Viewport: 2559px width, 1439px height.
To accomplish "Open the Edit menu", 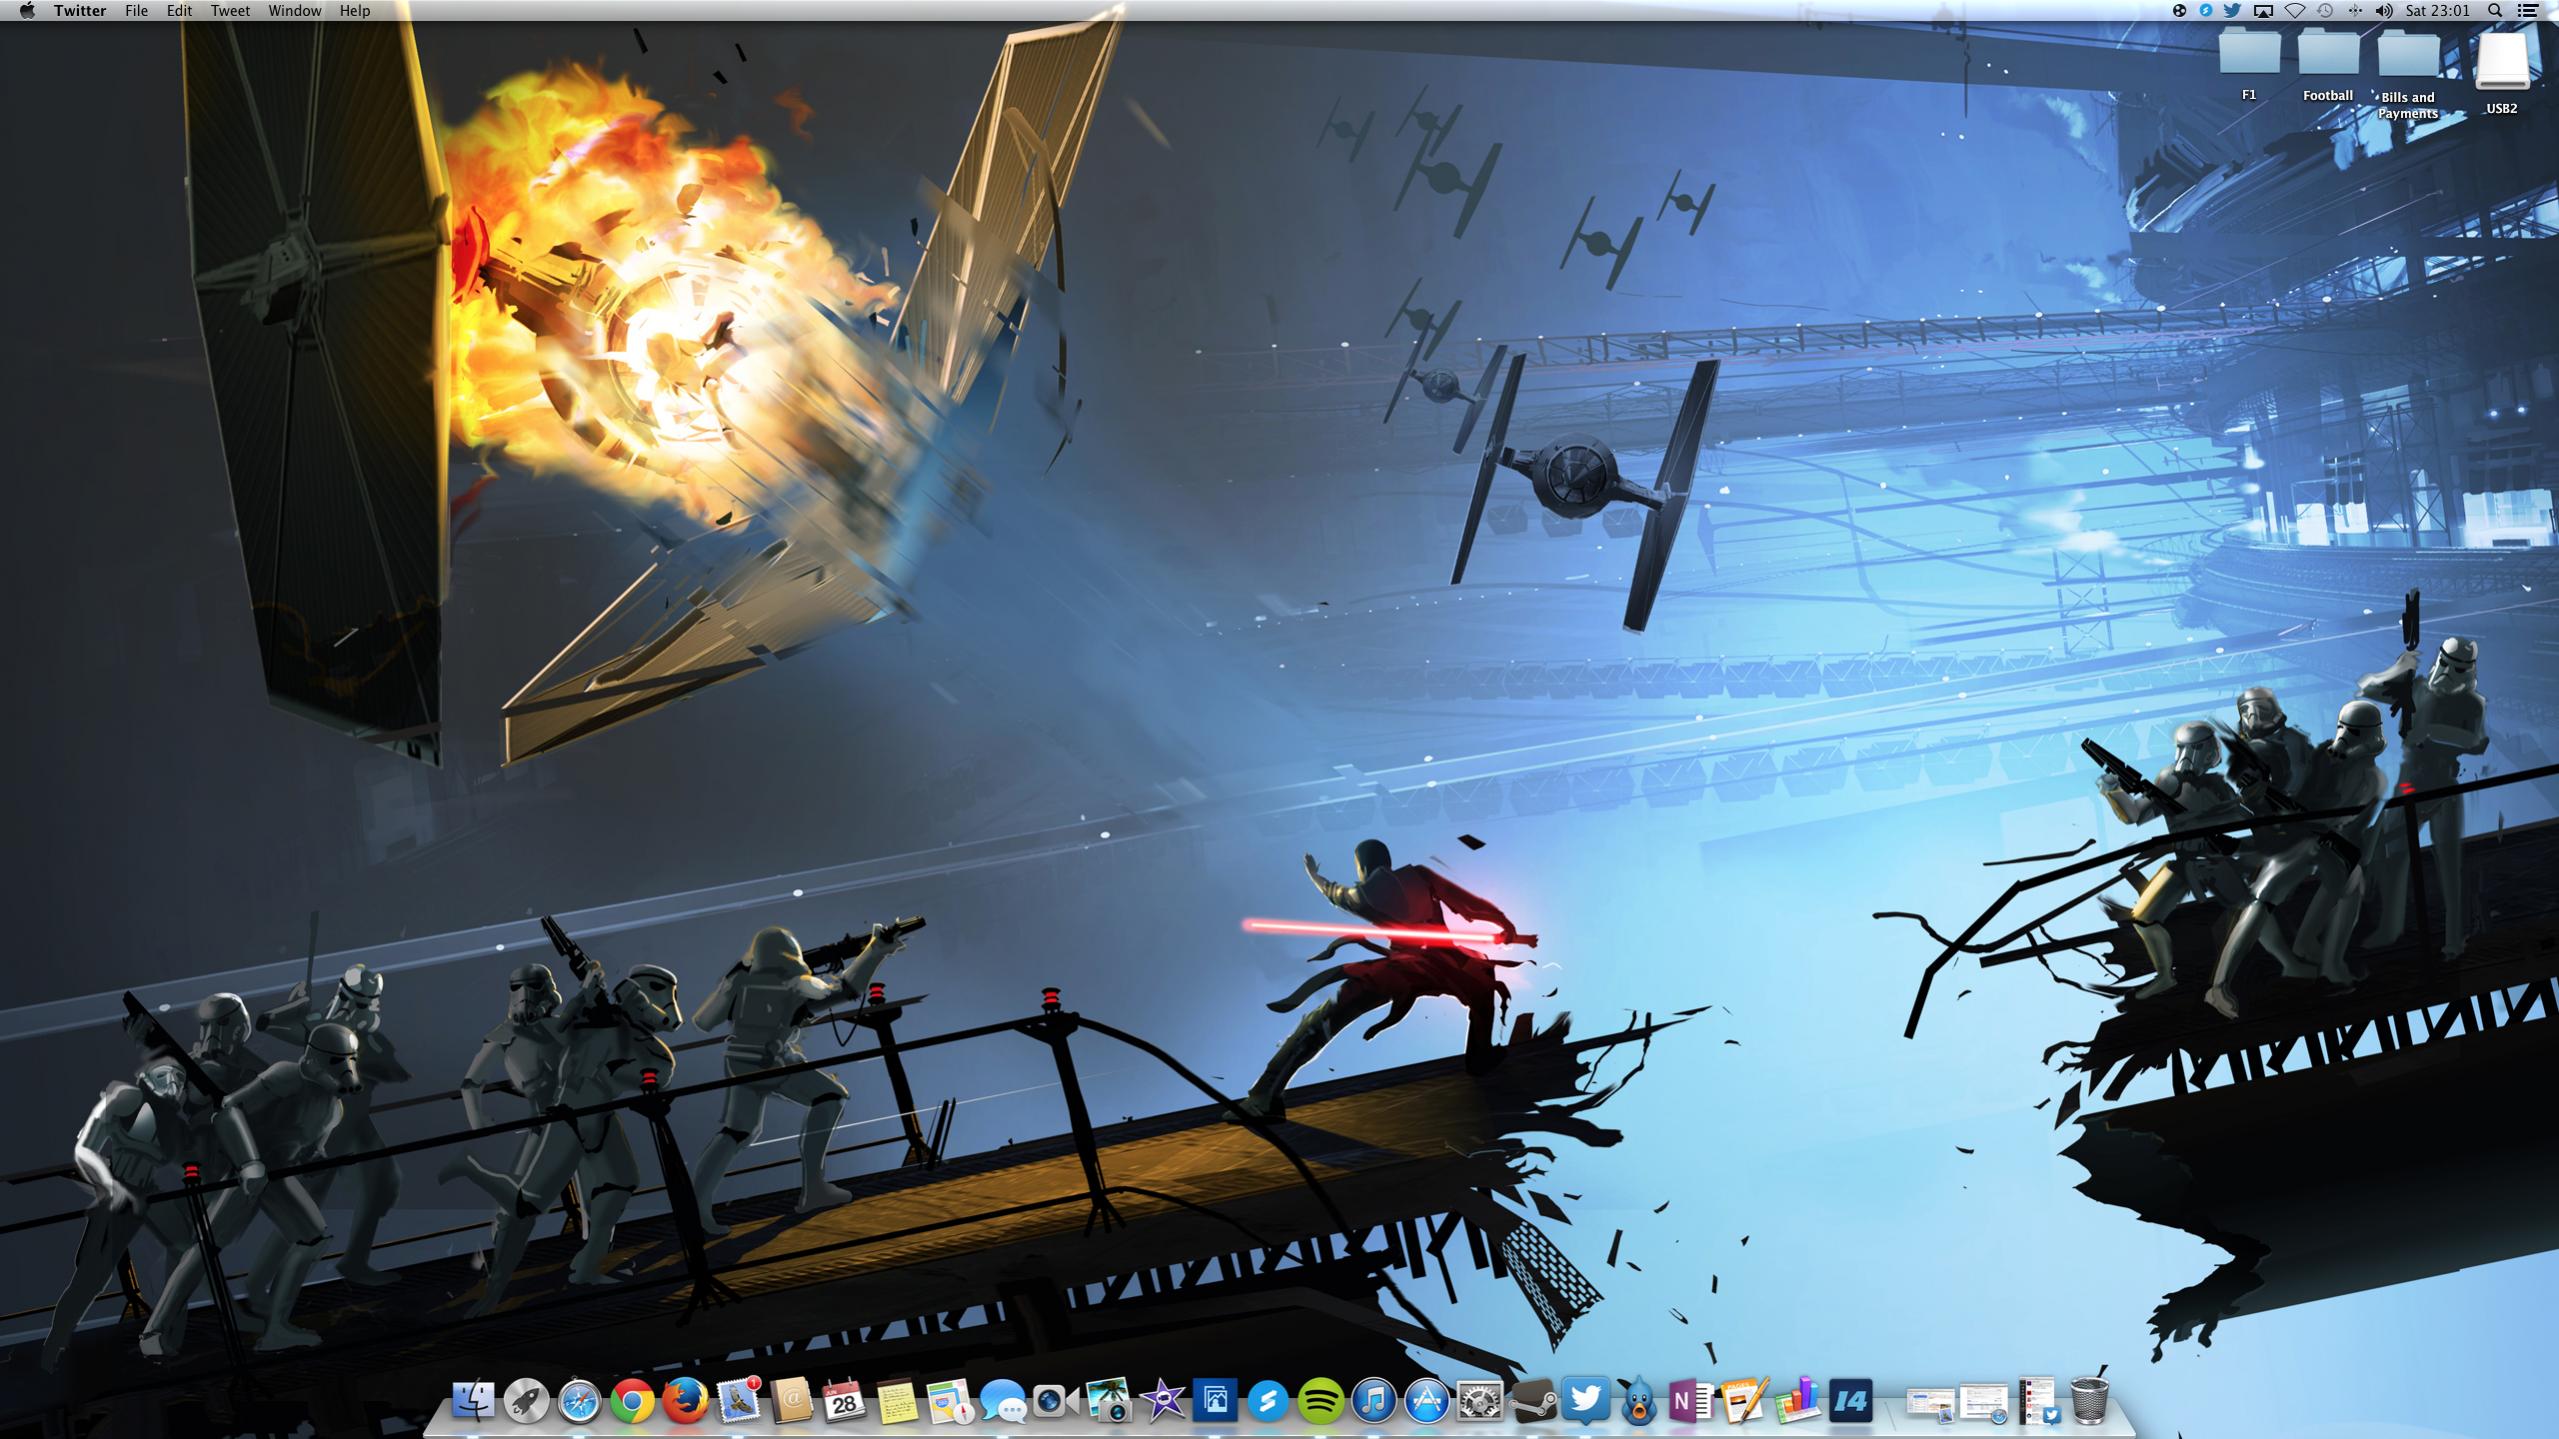I will click(x=179, y=10).
